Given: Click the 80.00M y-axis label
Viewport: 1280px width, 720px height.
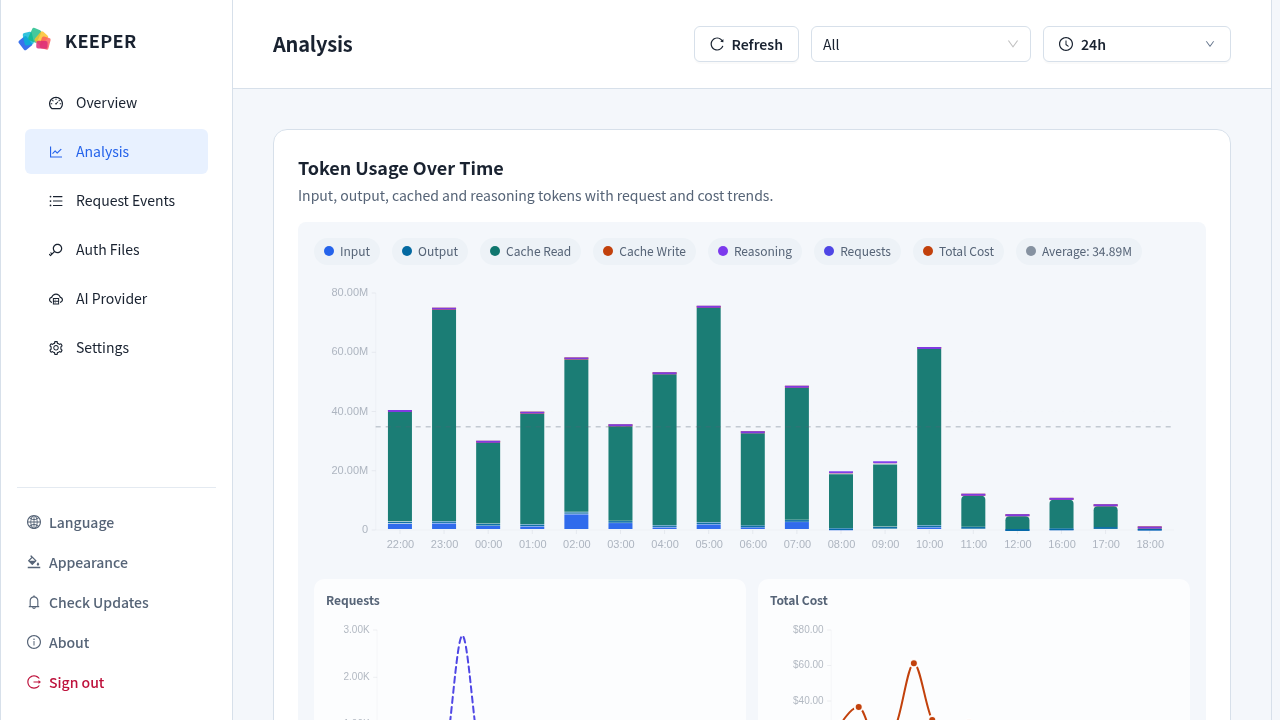Looking at the screenshot, I should coord(350,292).
